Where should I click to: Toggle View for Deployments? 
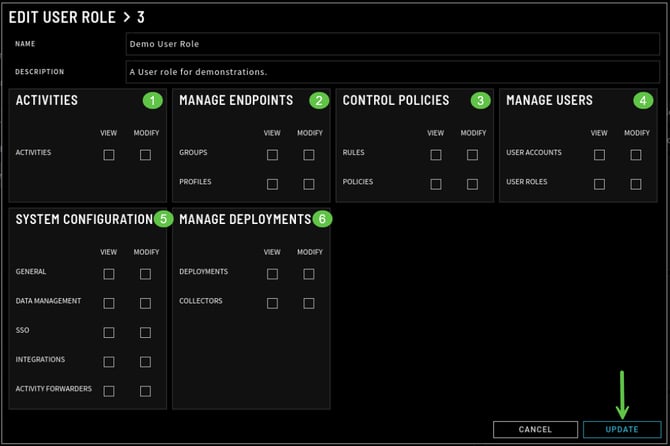pyautogui.click(x=272, y=274)
